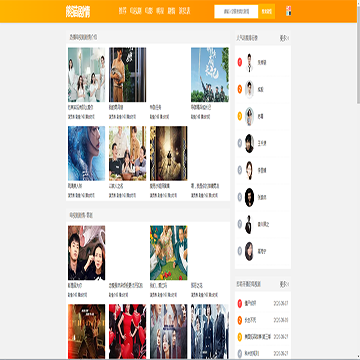The image size is (360, 360).
Task: Focus the white search input field
Action: tap(236, 11)
